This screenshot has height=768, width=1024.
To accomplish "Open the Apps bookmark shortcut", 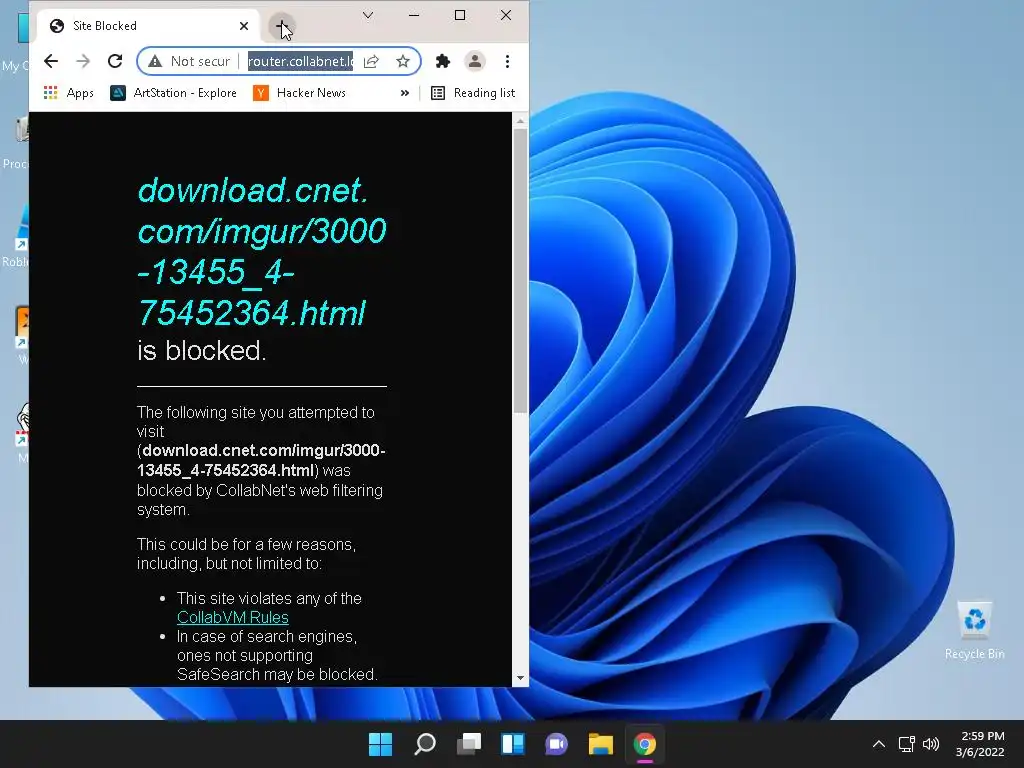I will click(69, 93).
